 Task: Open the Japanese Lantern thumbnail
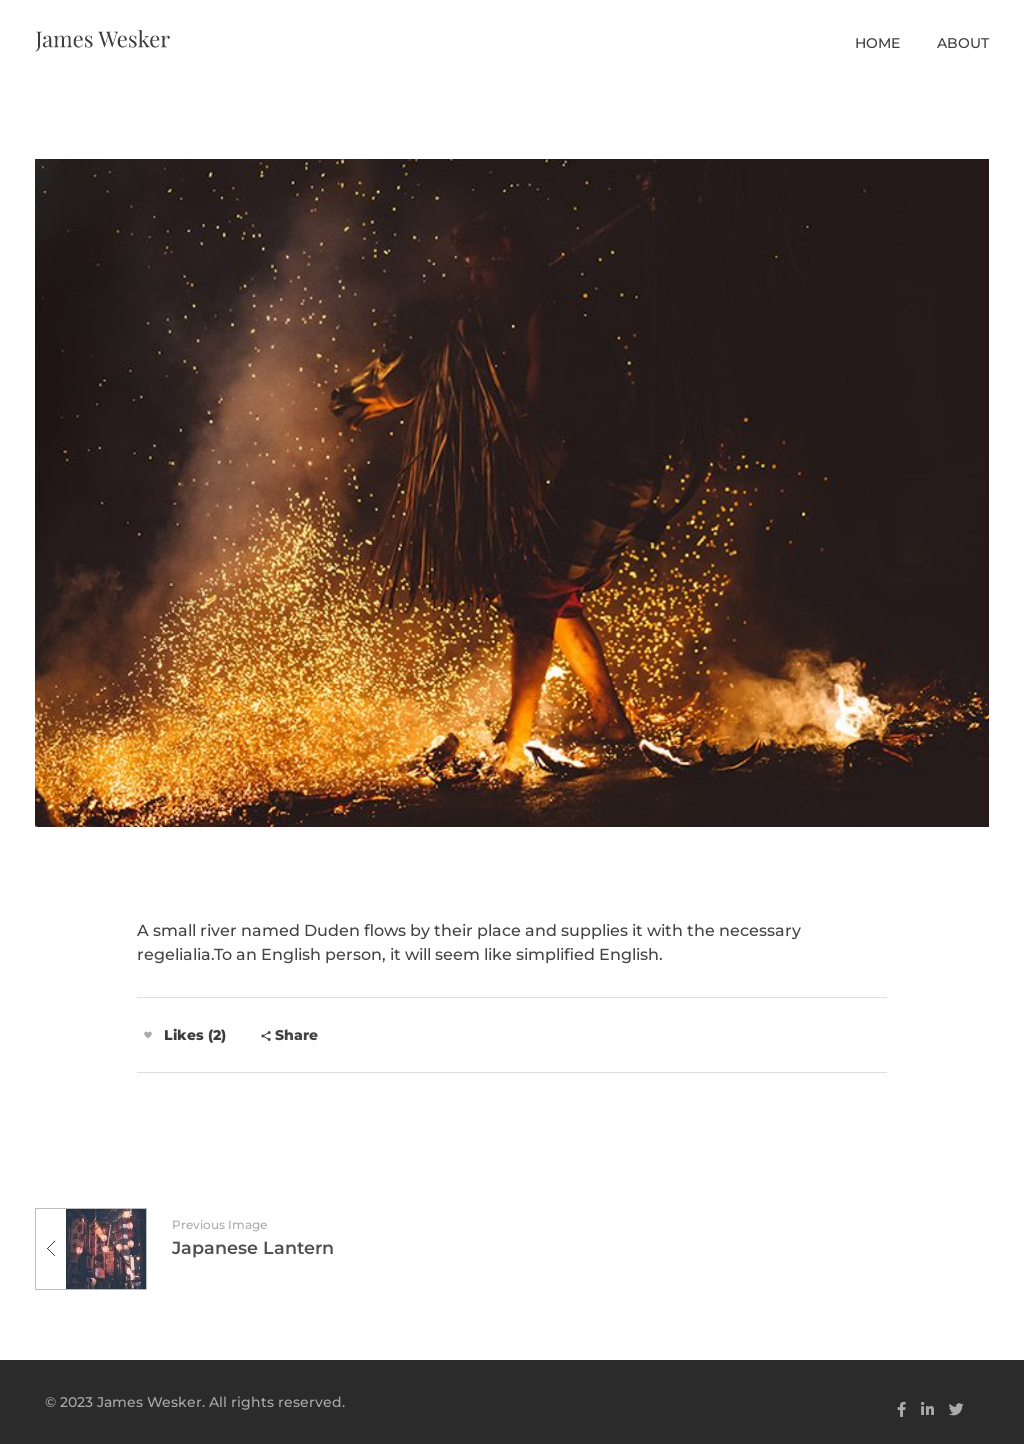point(106,1249)
